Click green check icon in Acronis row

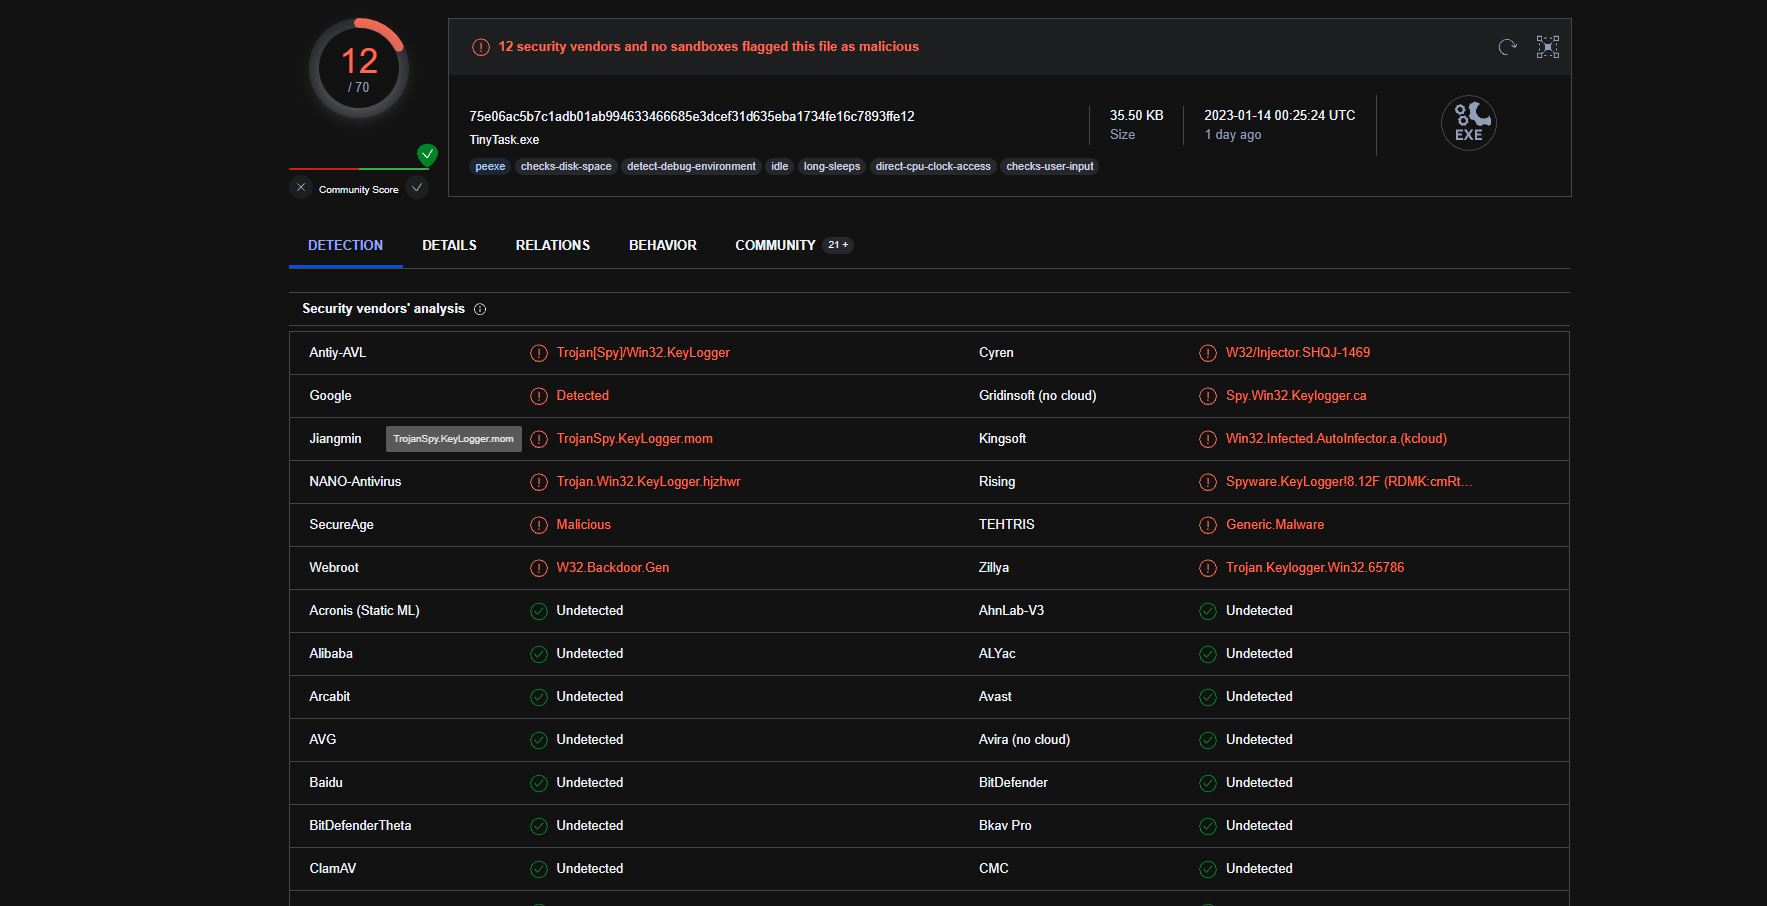(539, 611)
